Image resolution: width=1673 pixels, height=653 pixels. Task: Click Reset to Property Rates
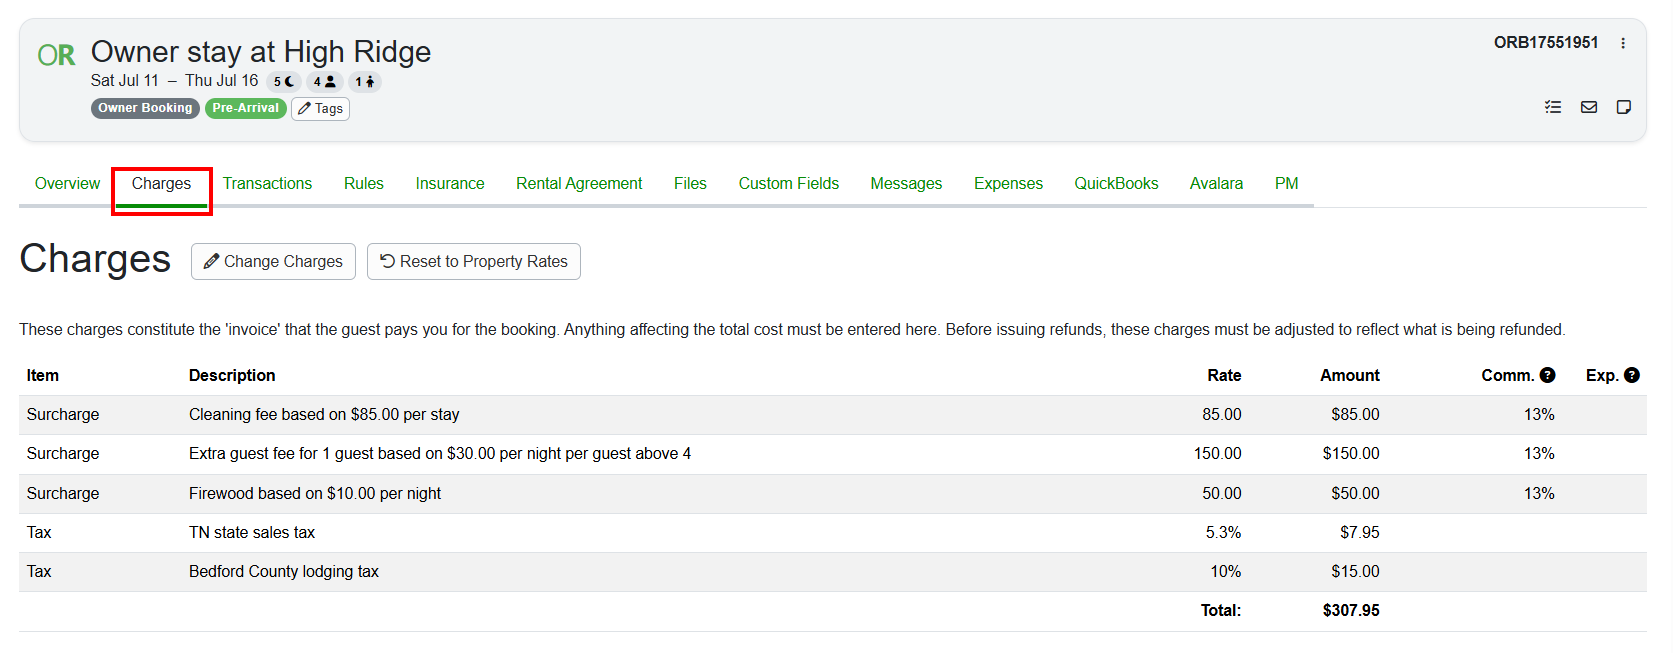pyautogui.click(x=474, y=261)
